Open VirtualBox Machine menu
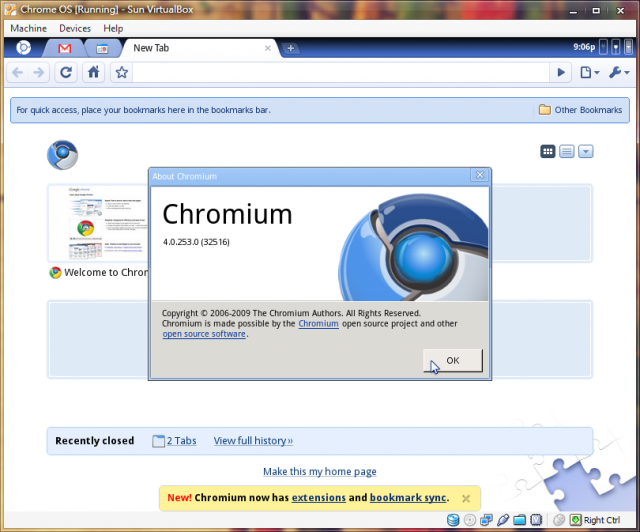640x532 pixels. pyautogui.click(x=29, y=28)
